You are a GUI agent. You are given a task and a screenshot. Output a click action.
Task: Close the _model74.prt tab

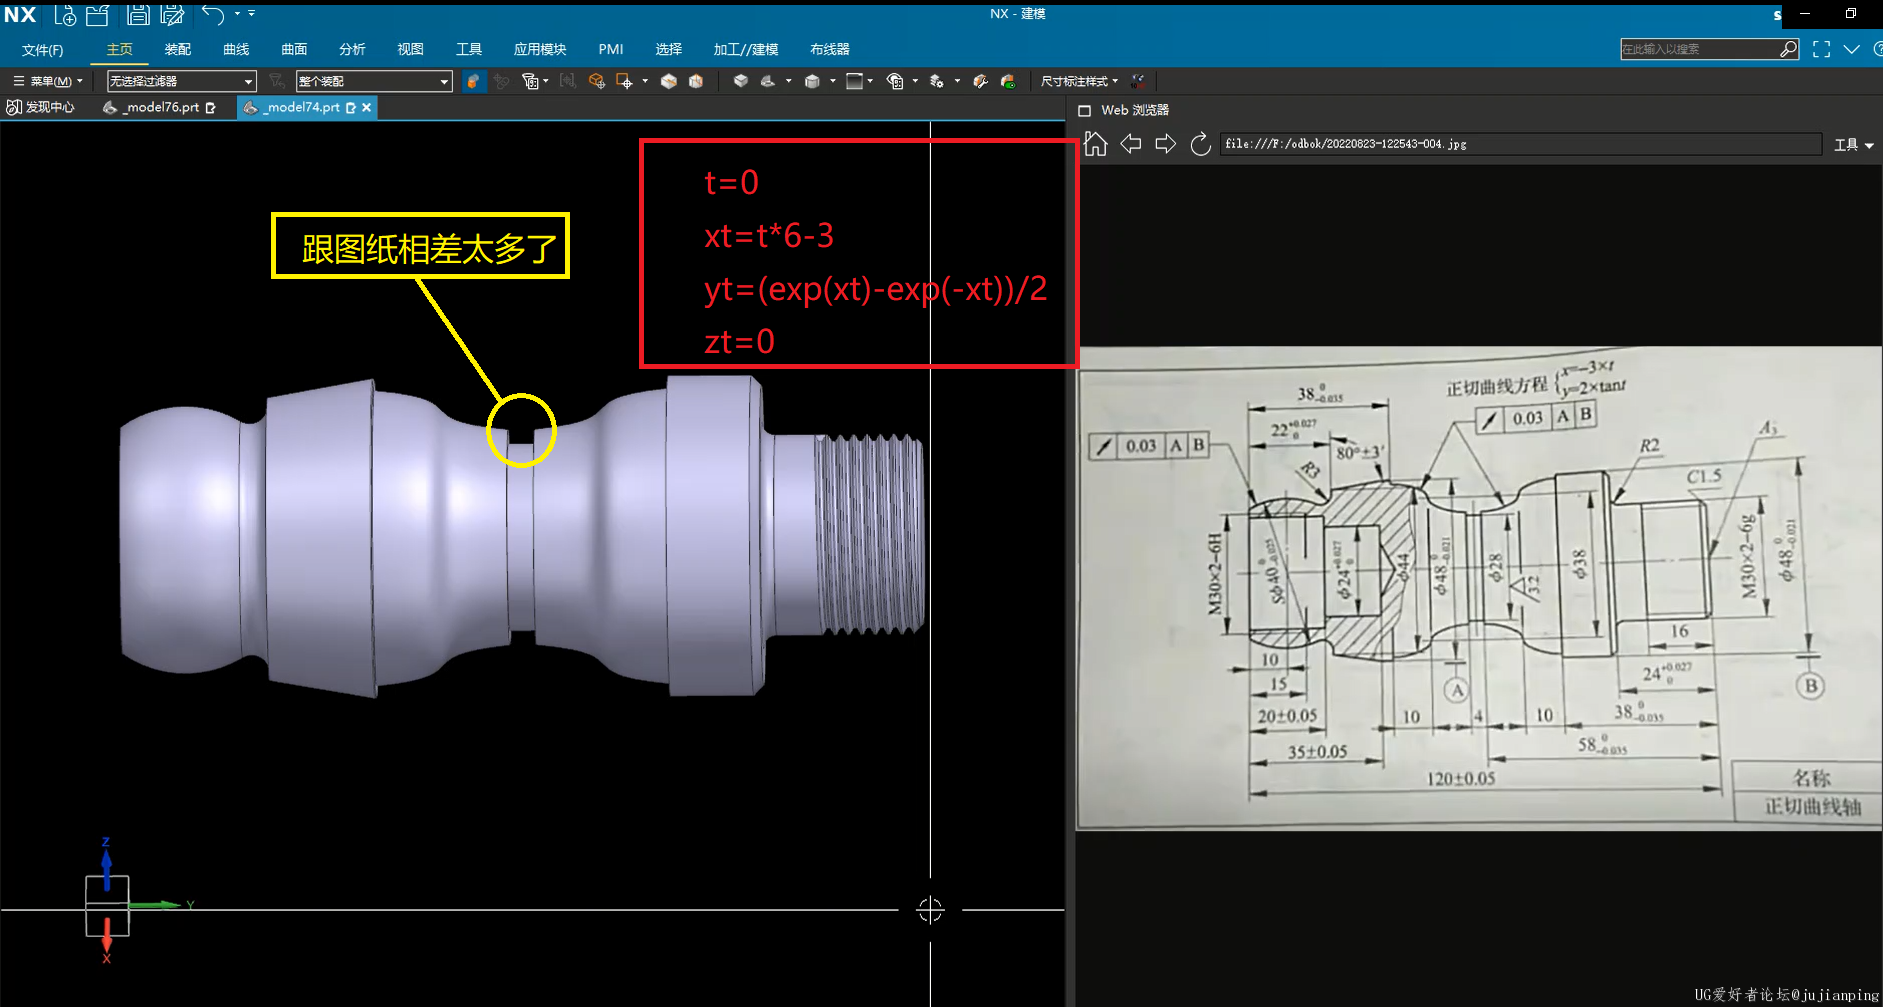coord(367,107)
